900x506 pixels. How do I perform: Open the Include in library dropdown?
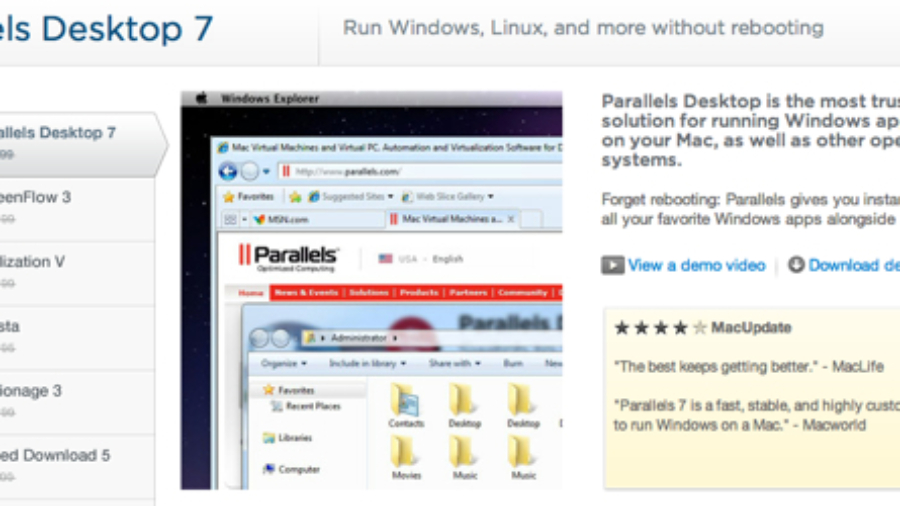tap(367, 363)
